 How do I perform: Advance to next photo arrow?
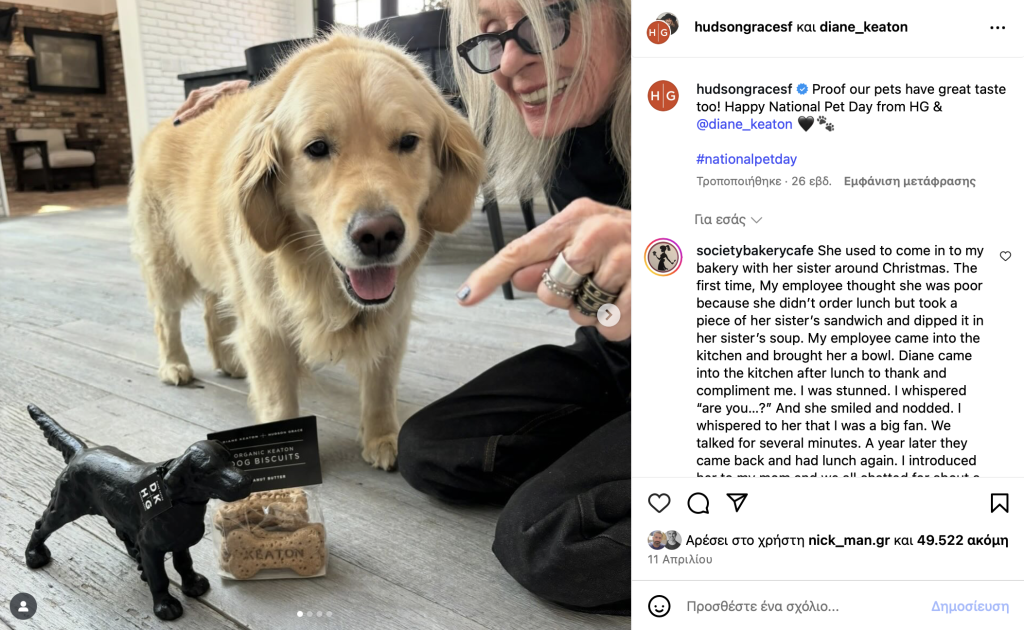(608, 315)
